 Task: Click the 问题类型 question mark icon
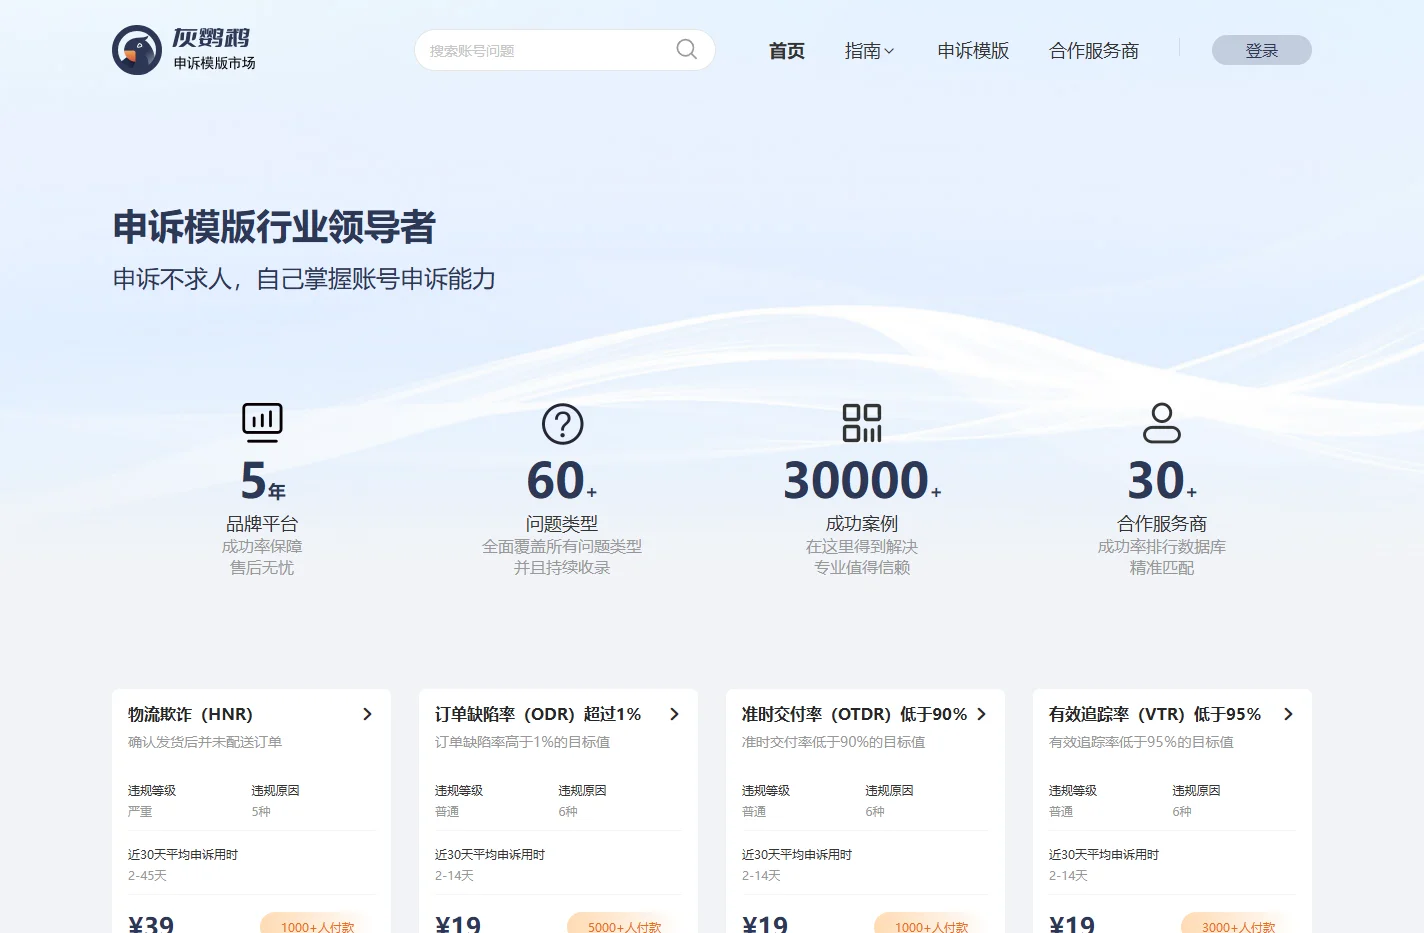coord(562,424)
